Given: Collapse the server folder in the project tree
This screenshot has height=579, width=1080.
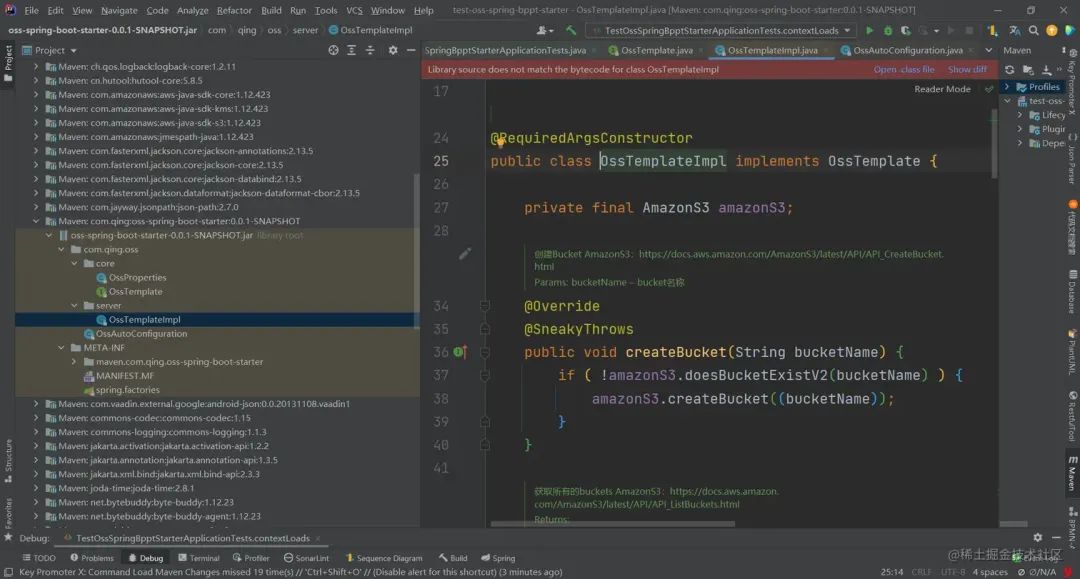Looking at the screenshot, I should coord(74,305).
